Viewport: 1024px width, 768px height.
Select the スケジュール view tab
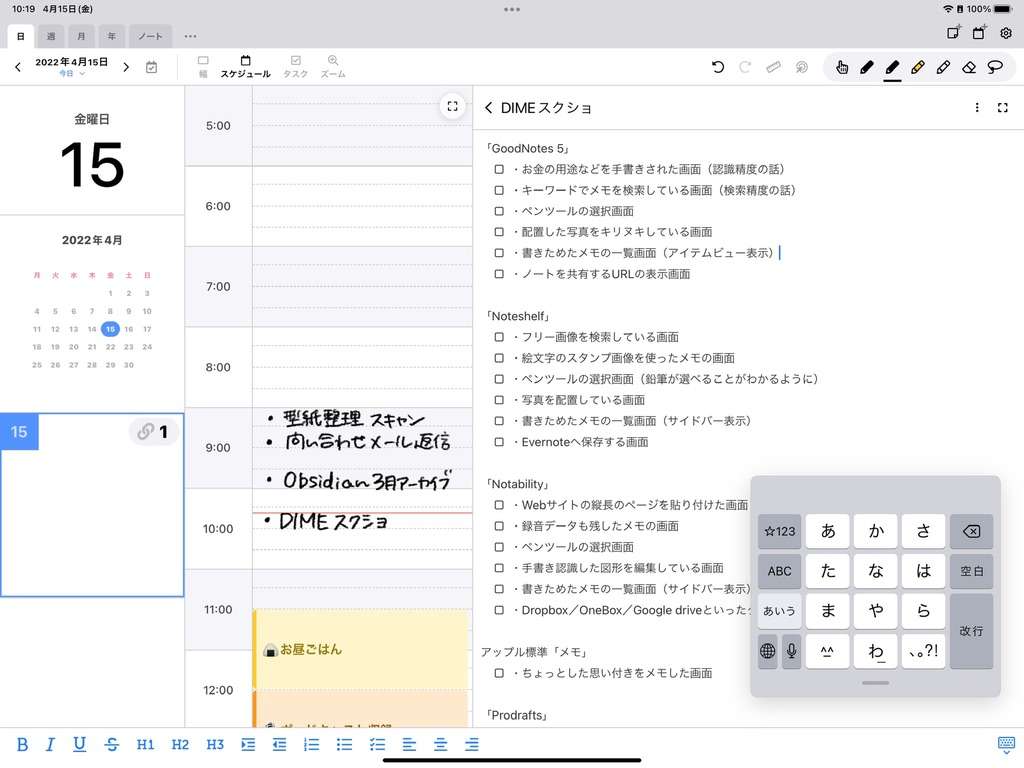click(246, 67)
